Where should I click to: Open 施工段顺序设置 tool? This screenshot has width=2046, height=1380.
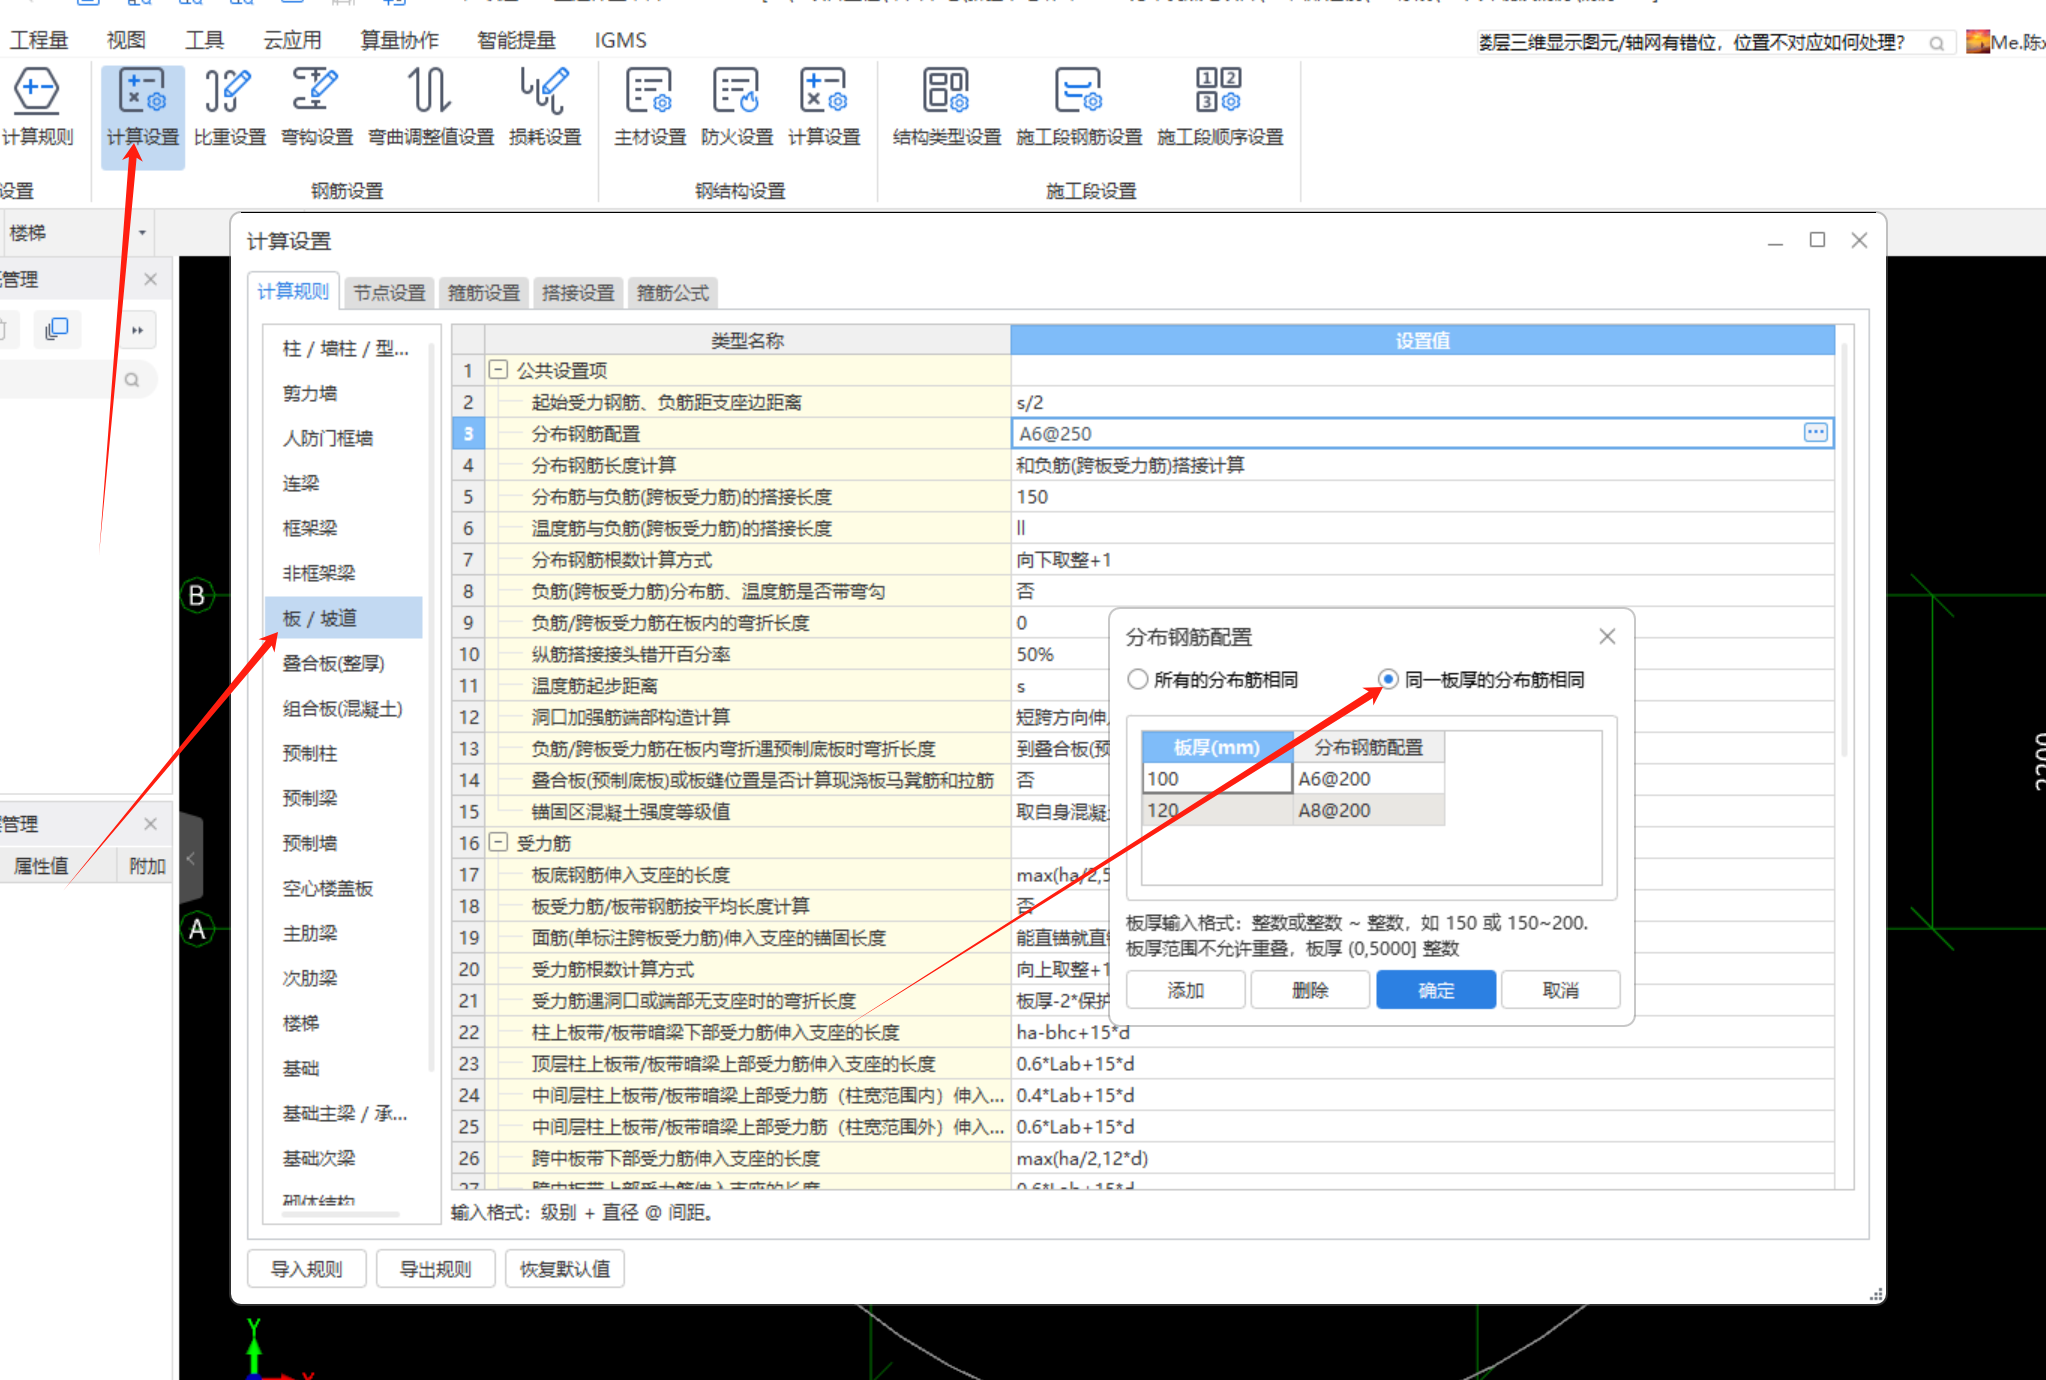point(1220,108)
